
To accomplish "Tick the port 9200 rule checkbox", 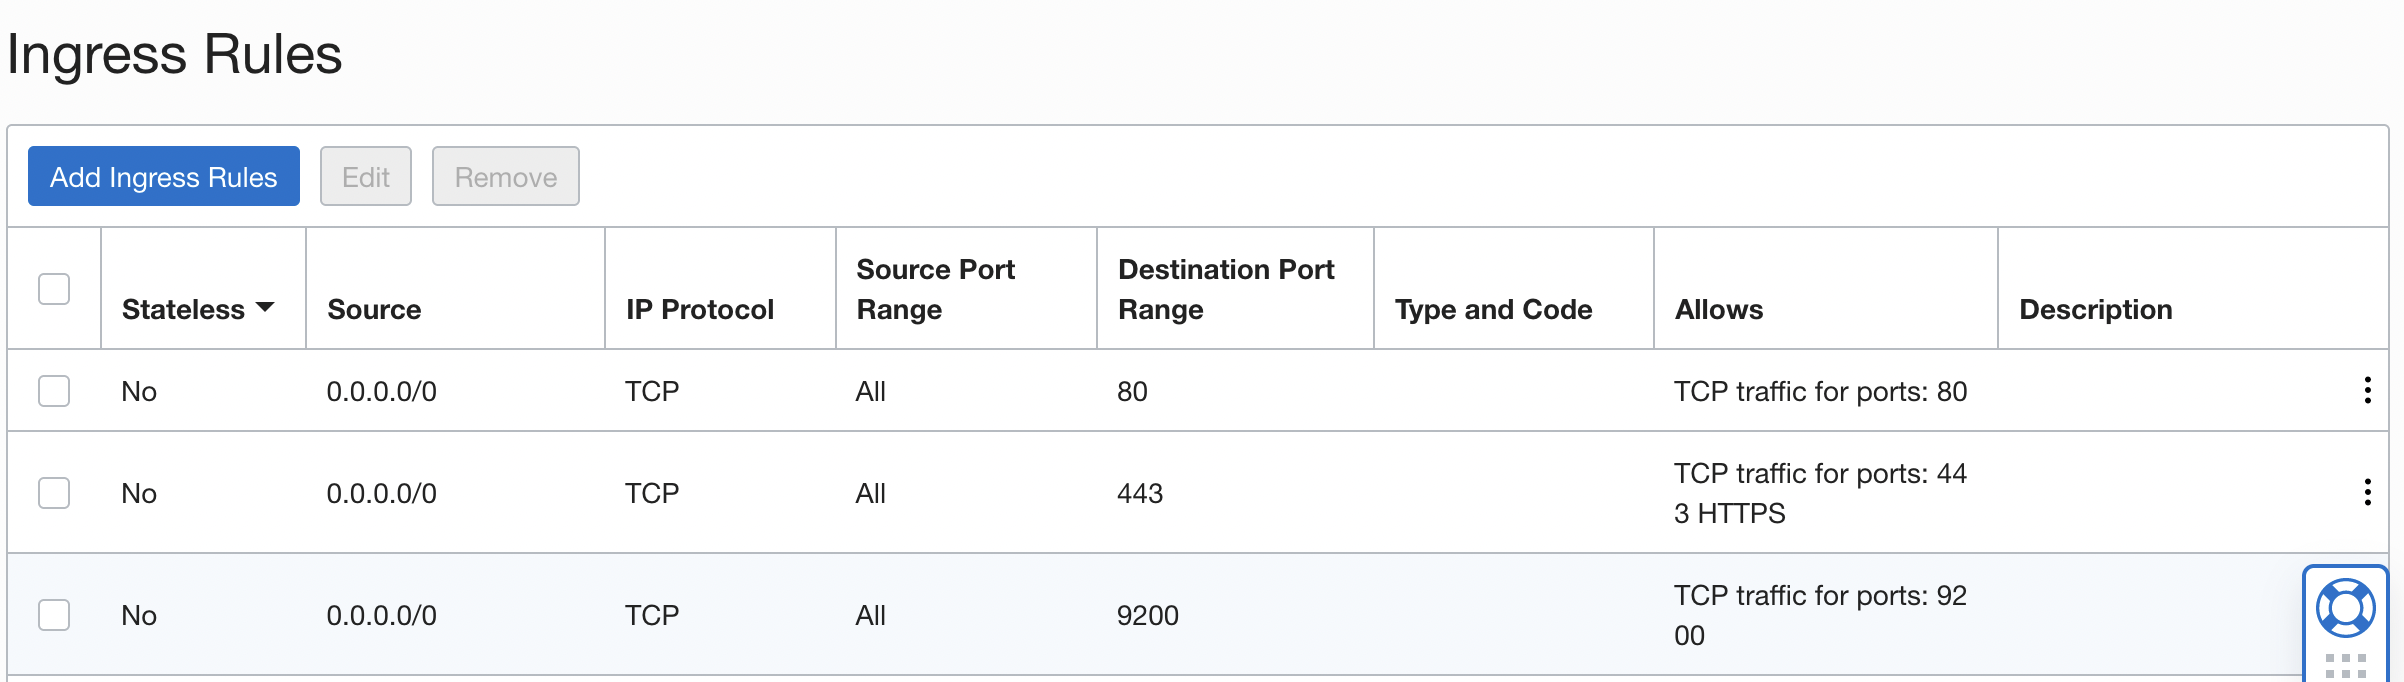I will 54,615.
